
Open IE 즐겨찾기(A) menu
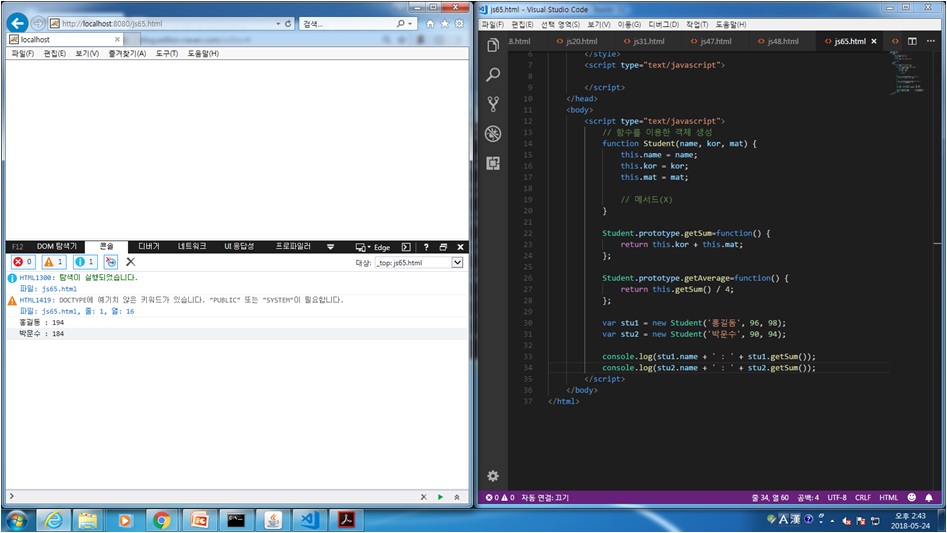pyautogui.click(x=127, y=53)
